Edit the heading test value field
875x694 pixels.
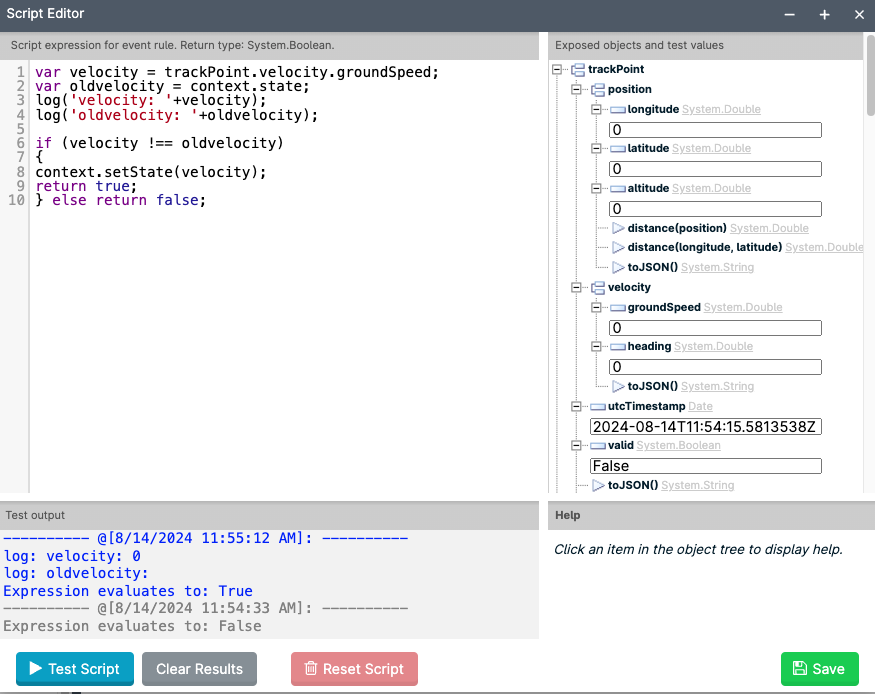pyautogui.click(x=715, y=367)
